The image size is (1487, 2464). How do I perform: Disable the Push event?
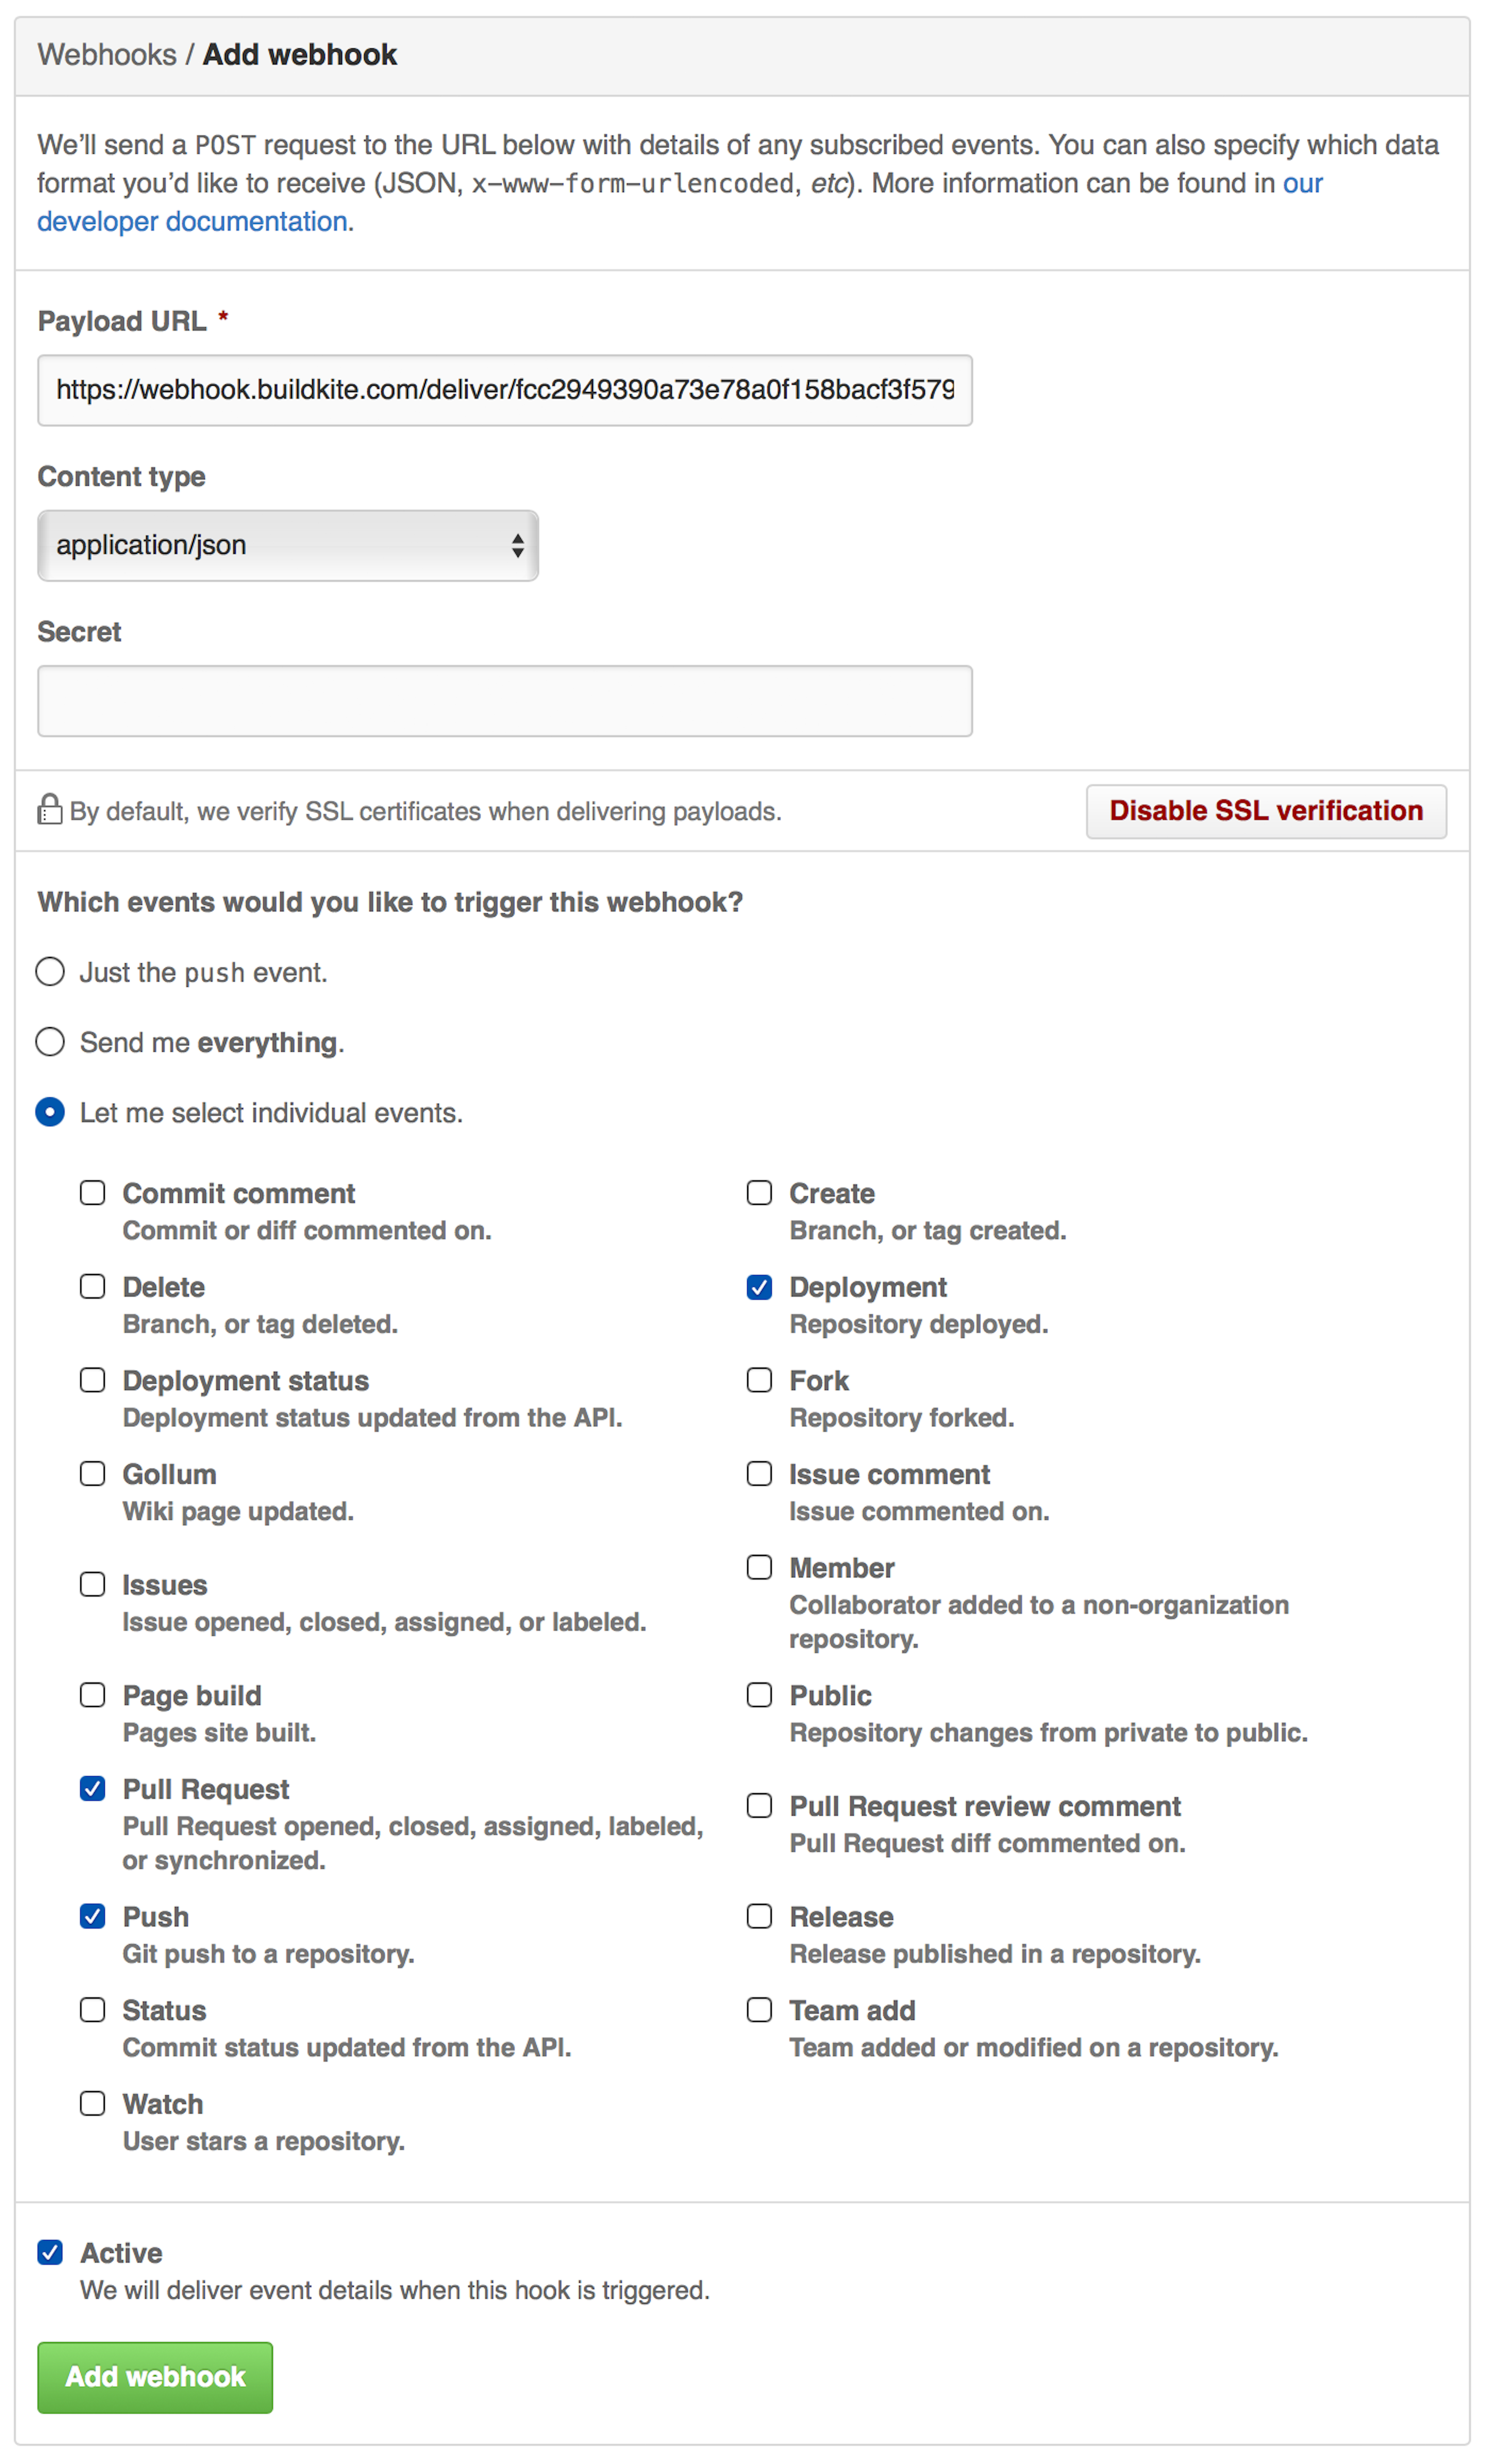92,1916
